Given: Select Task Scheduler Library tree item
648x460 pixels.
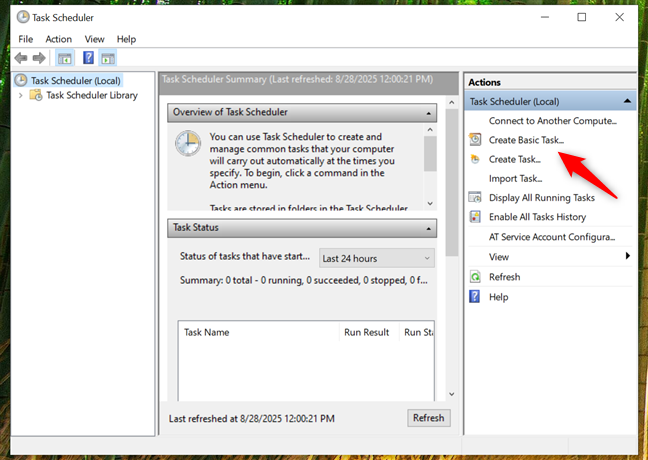Looking at the screenshot, I should [92, 95].
